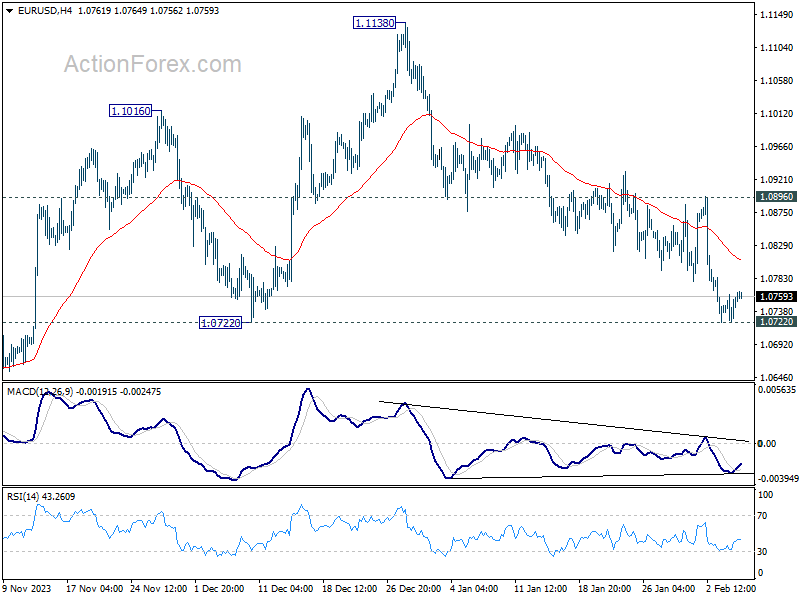Click the 1.11490 price axis value

(777, 15)
